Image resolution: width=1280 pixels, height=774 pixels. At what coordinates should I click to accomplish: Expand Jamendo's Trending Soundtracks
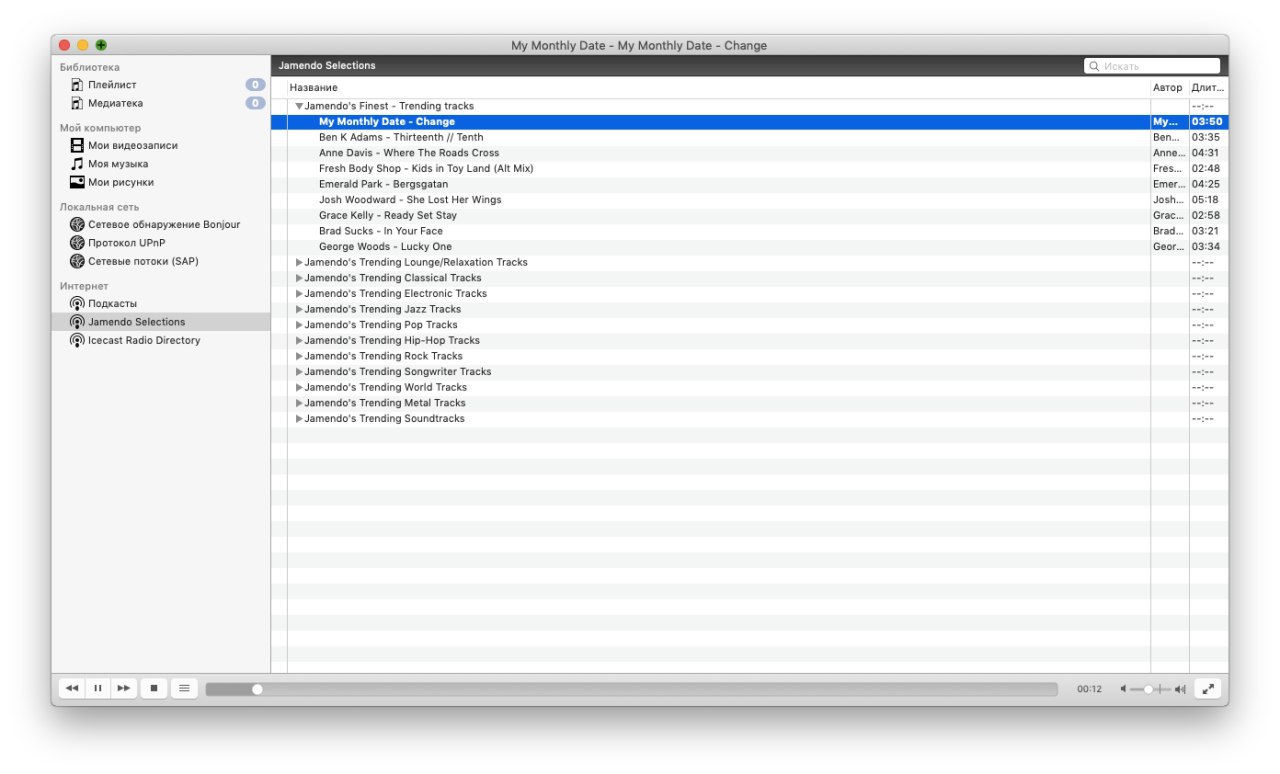pos(298,419)
